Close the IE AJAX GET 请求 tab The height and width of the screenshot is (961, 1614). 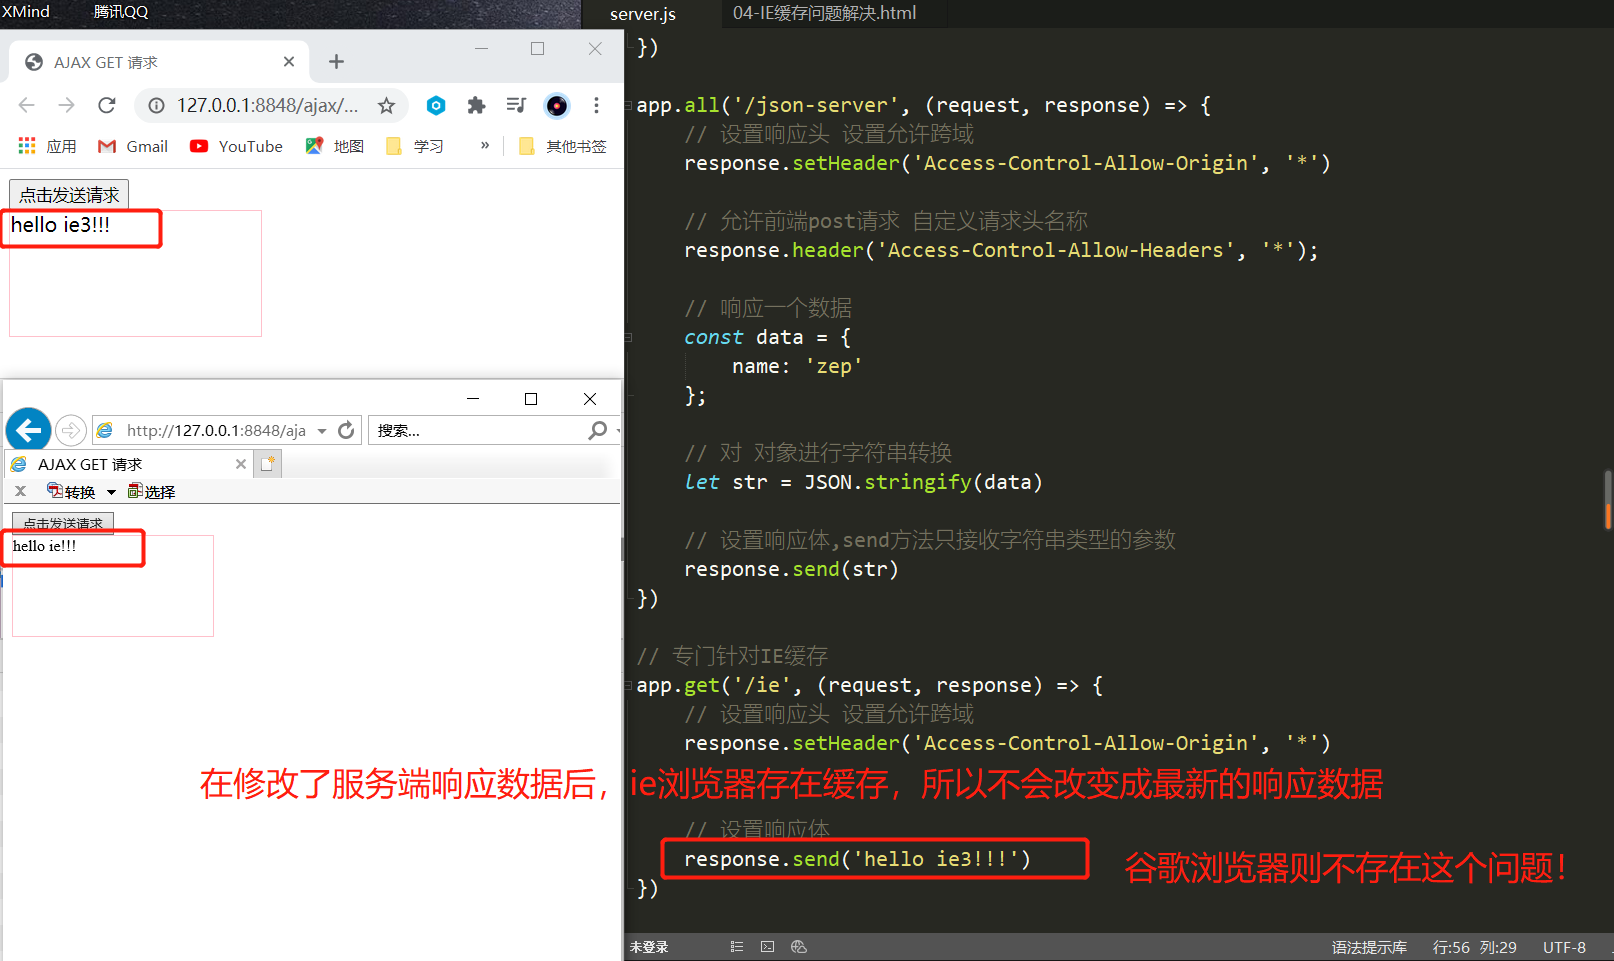(241, 464)
